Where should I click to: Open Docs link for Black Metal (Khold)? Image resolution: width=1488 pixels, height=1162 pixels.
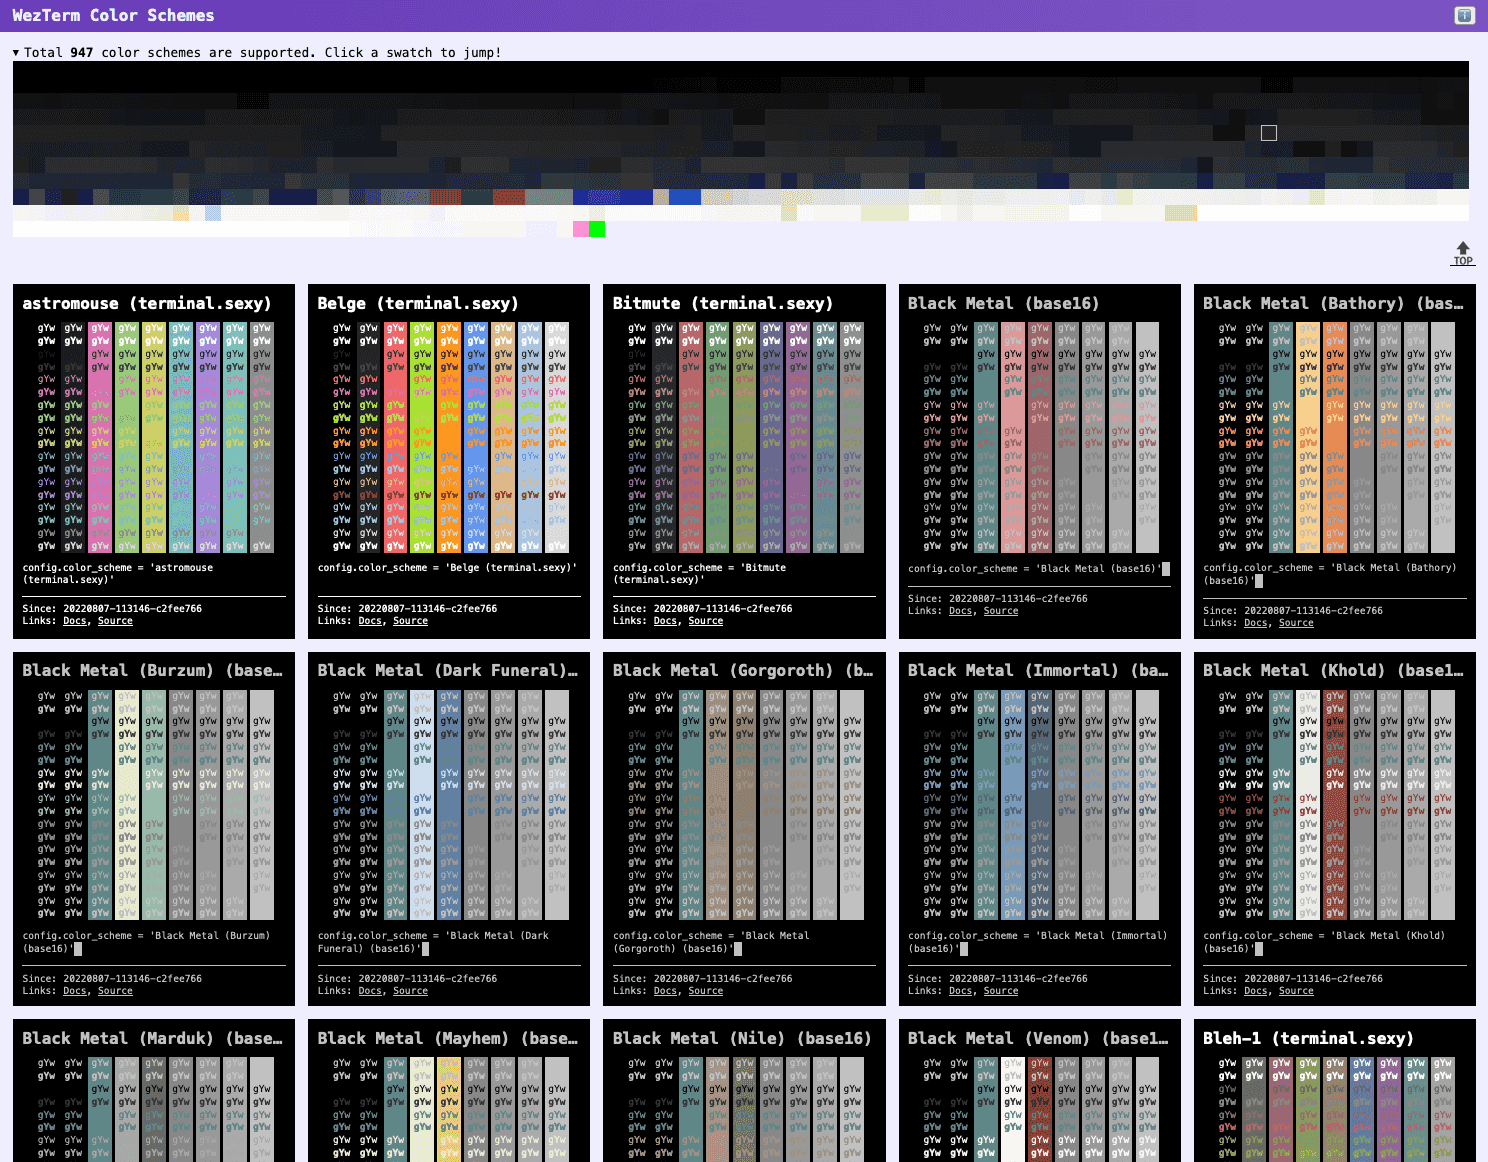pyautogui.click(x=1255, y=991)
